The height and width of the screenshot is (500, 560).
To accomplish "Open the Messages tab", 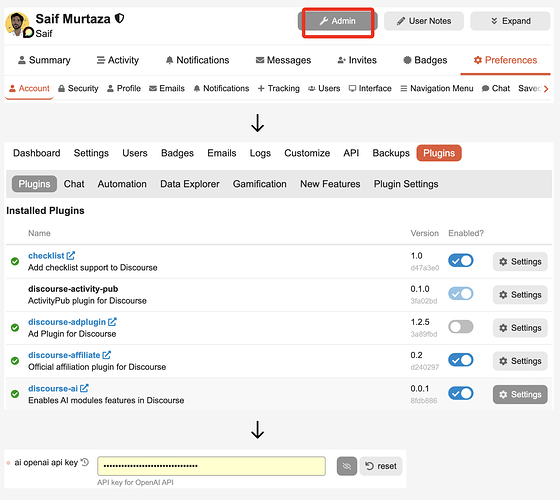I will (x=283, y=60).
